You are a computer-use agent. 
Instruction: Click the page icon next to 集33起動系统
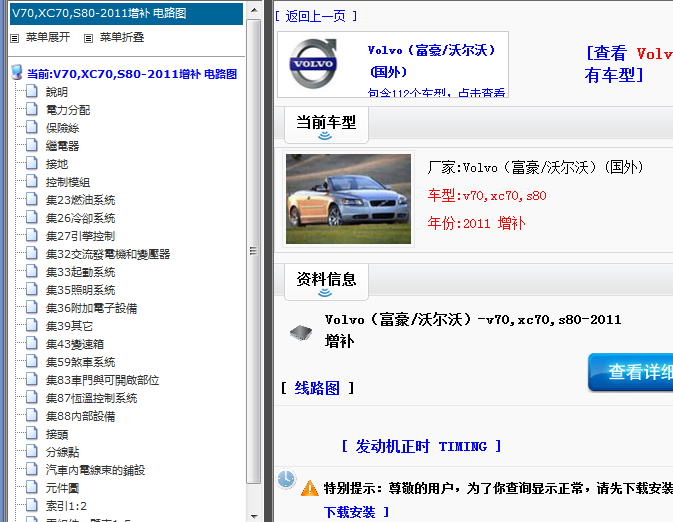coord(32,272)
